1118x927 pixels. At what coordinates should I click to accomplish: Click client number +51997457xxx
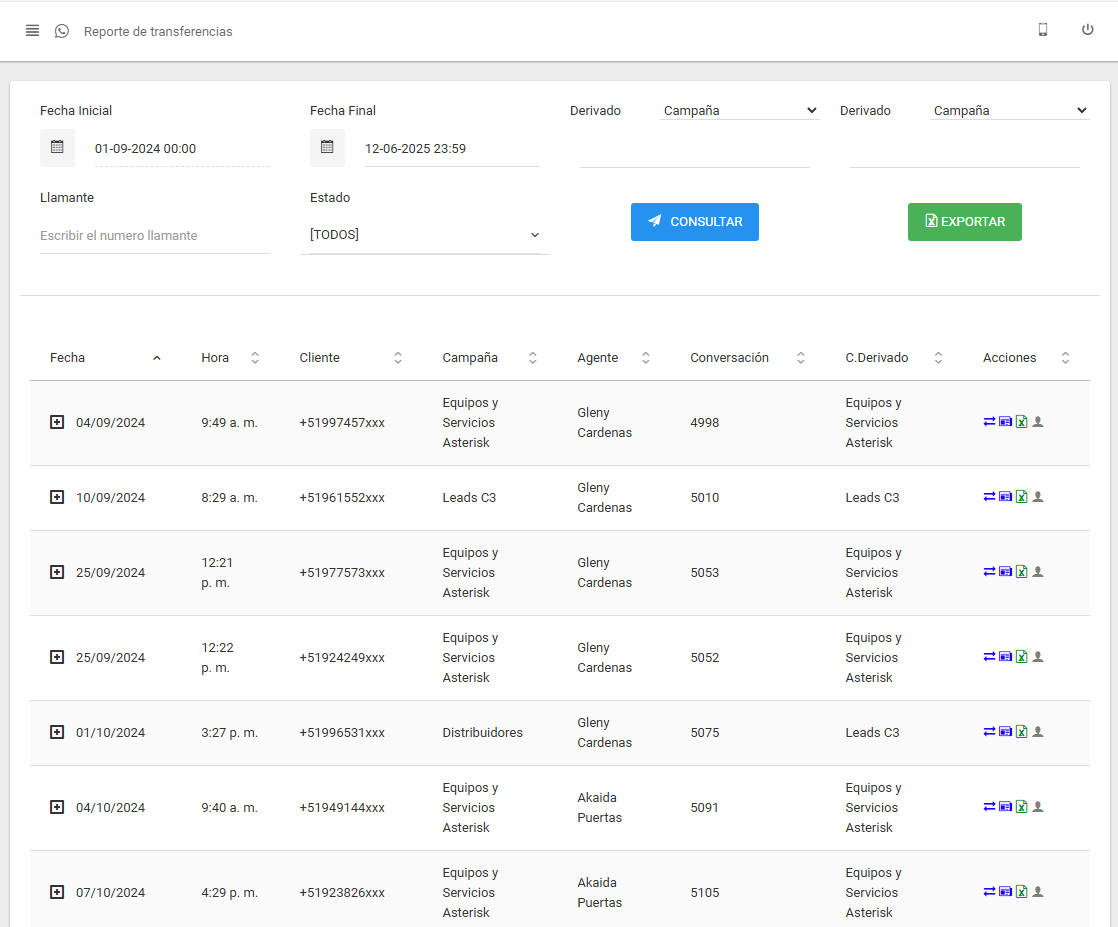point(342,423)
